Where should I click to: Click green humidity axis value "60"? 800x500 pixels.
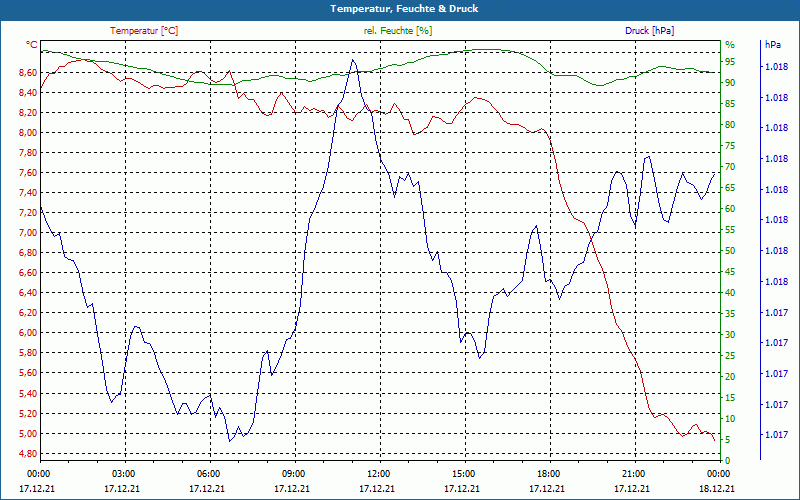point(730,209)
